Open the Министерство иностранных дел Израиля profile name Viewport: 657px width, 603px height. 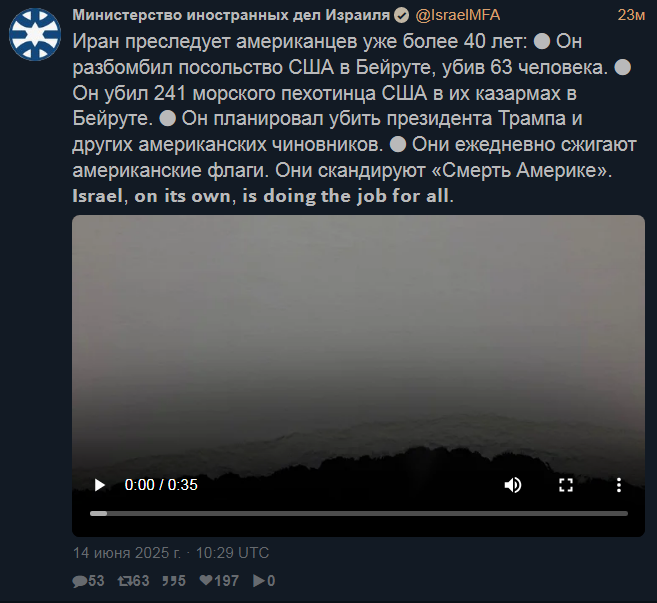231,15
